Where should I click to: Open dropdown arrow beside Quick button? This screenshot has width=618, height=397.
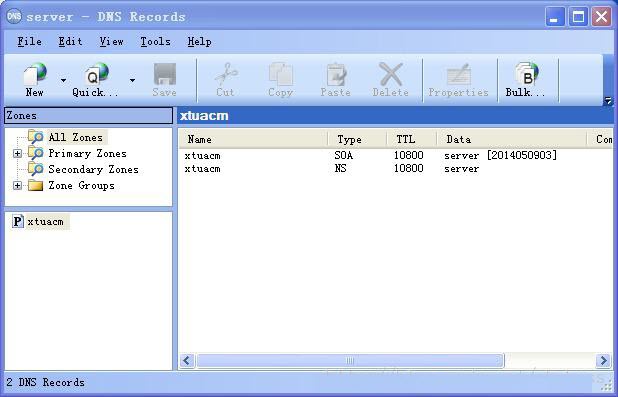(132, 80)
